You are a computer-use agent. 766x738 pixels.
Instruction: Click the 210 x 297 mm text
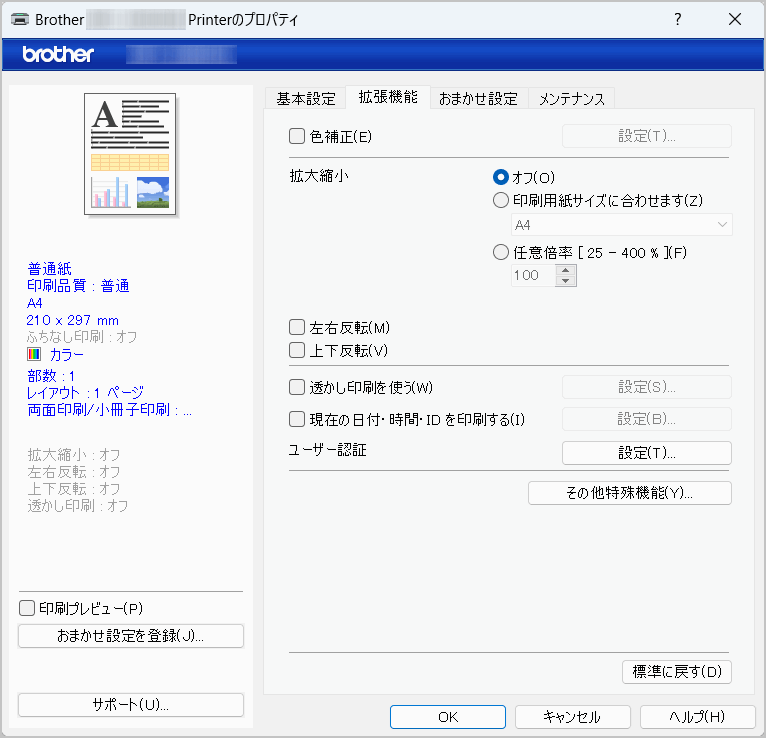click(x=72, y=320)
